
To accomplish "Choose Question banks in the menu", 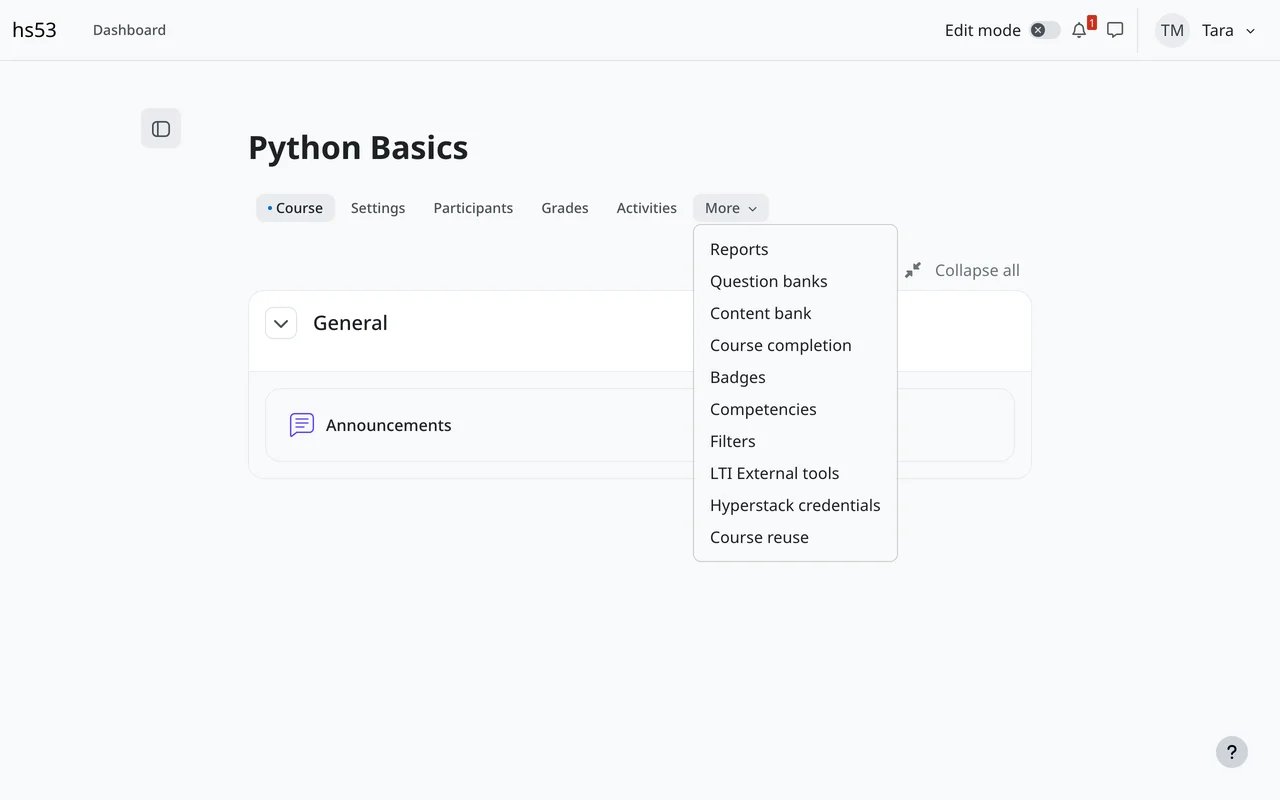I will 795,281.
